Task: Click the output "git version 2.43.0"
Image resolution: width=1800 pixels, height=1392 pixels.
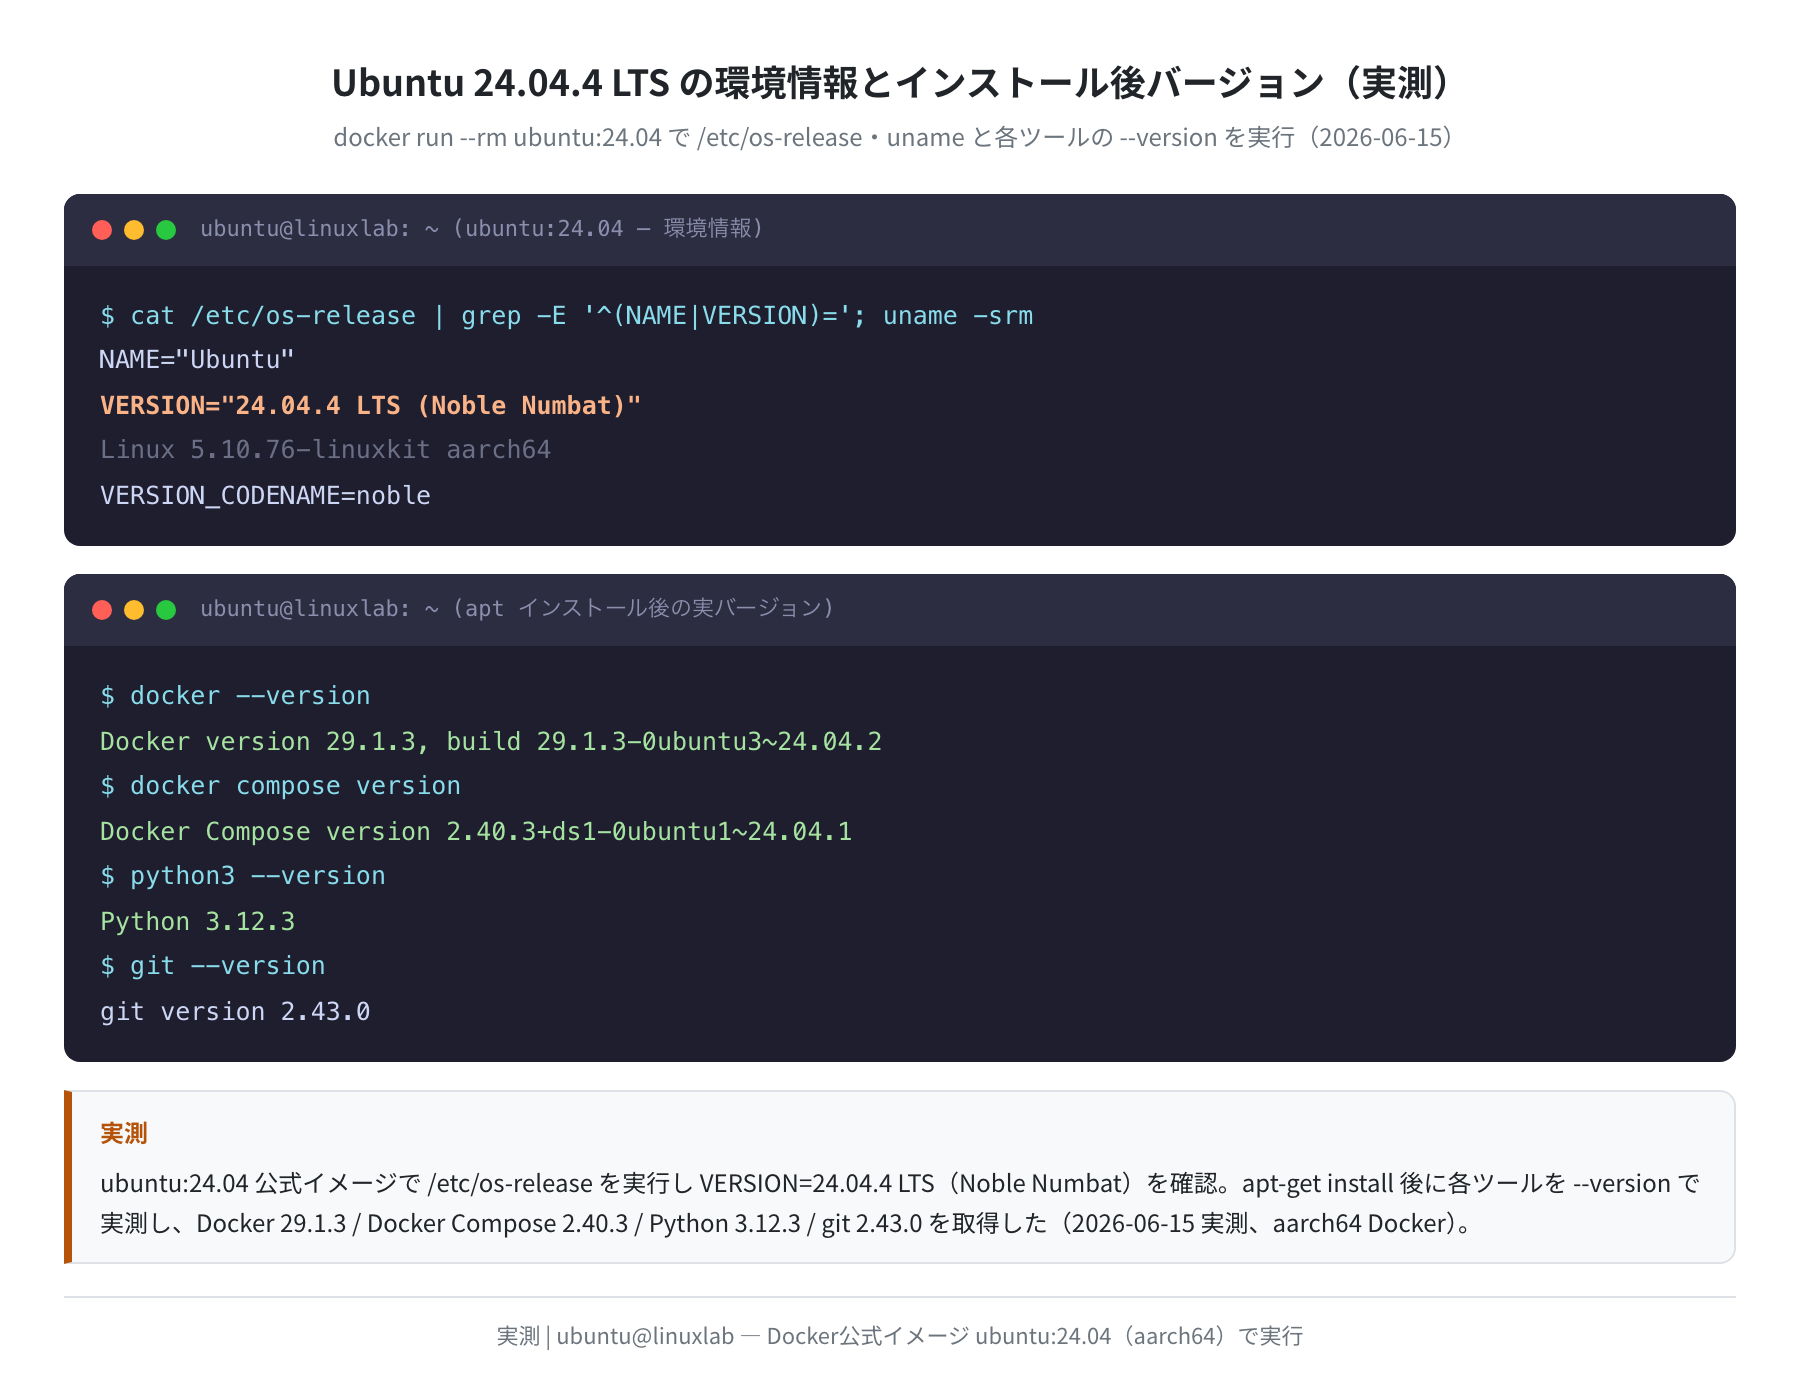Action: pyautogui.click(x=235, y=1011)
